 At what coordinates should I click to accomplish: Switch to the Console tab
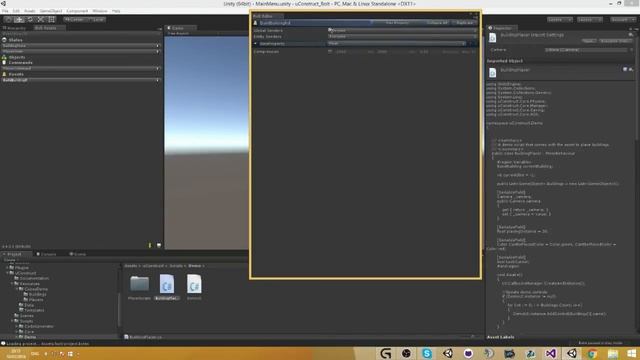47,254
